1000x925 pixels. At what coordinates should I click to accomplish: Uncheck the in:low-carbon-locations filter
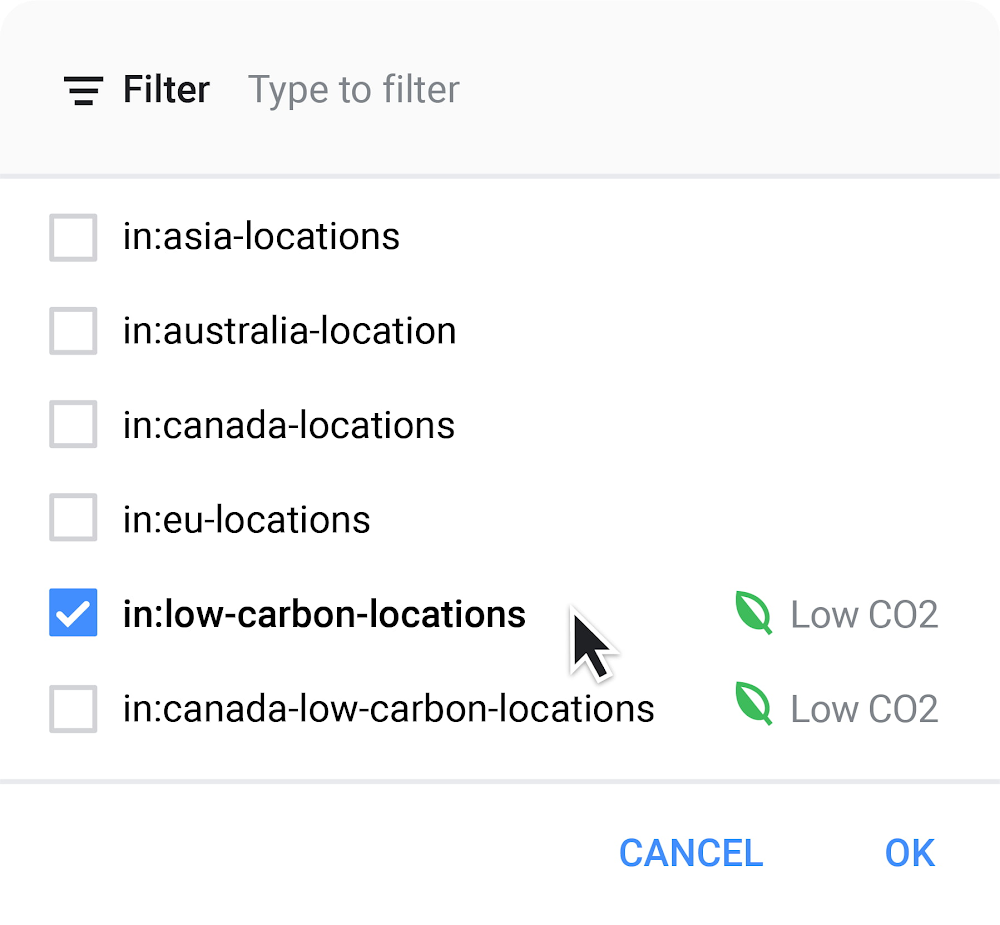pos(72,613)
